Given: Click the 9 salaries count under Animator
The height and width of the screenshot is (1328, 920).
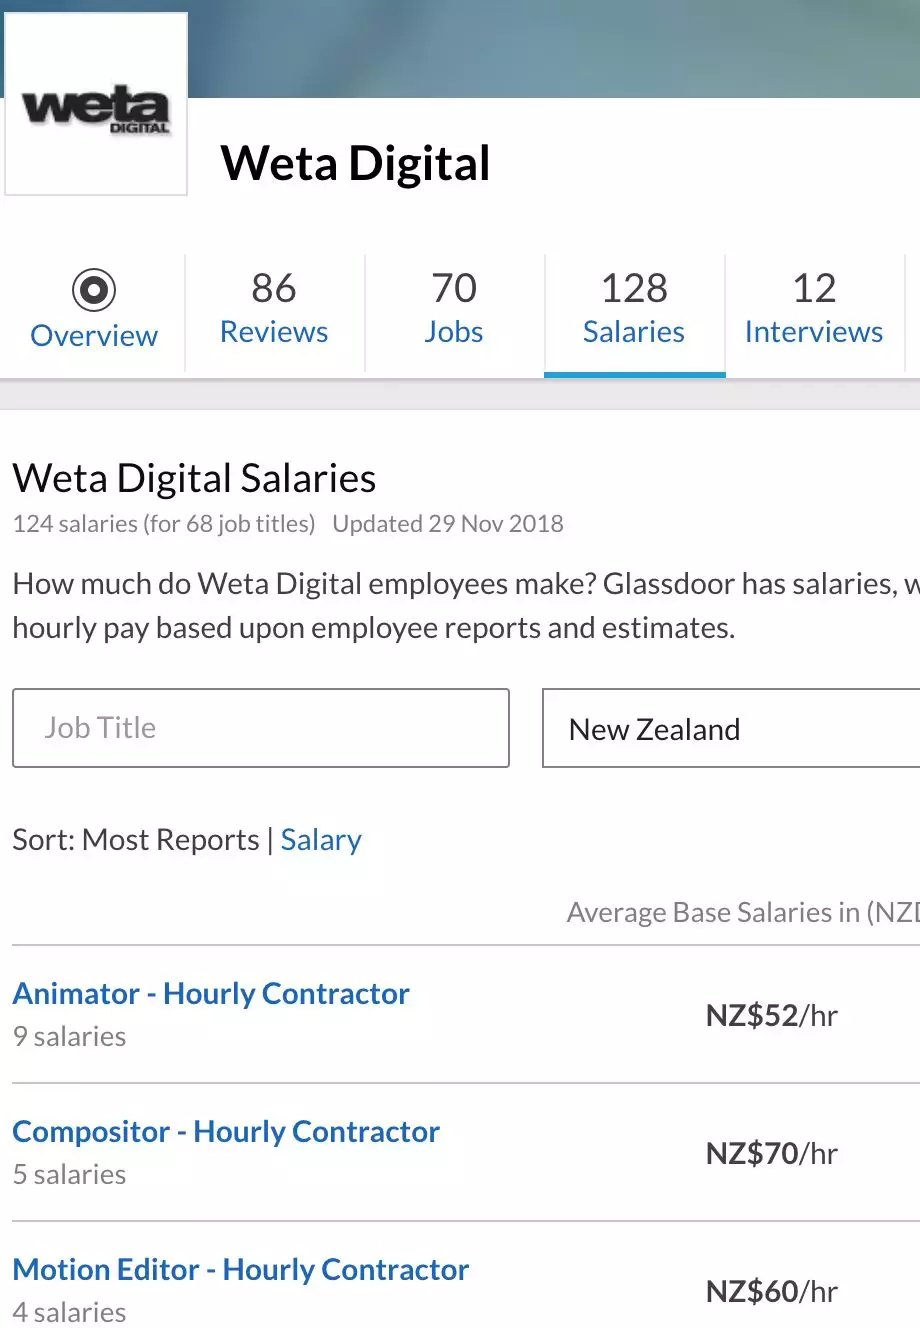Looking at the screenshot, I should [70, 1037].
